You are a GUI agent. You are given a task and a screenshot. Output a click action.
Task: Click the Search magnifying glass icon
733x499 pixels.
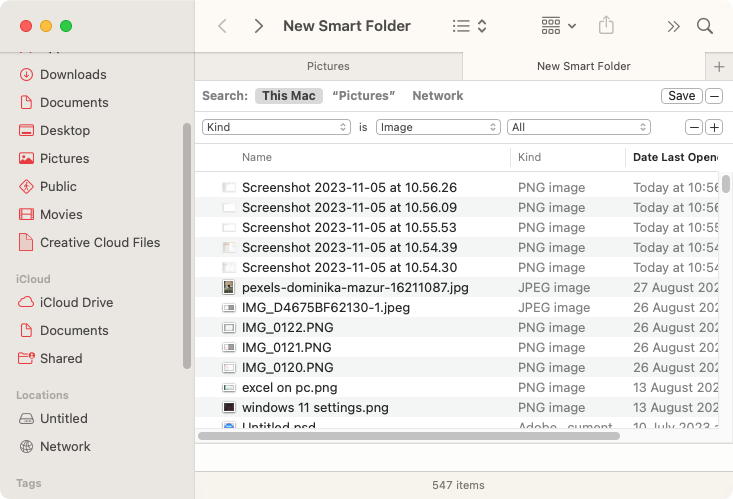pos(704,26)
